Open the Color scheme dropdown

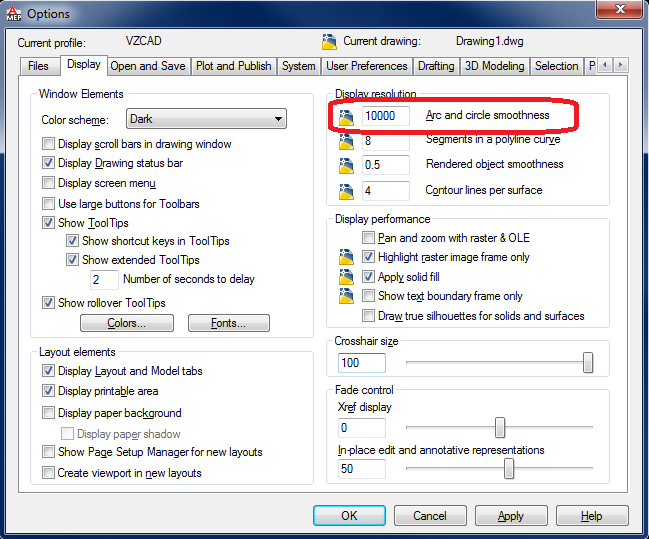[206, 119]
